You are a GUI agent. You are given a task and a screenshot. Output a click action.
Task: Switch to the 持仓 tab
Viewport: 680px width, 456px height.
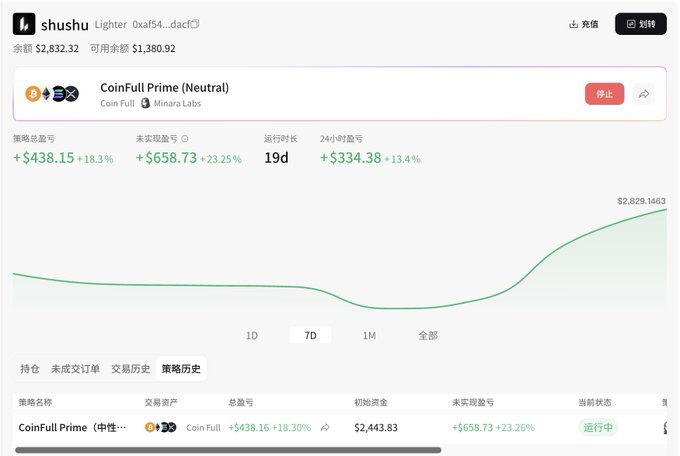29,369
